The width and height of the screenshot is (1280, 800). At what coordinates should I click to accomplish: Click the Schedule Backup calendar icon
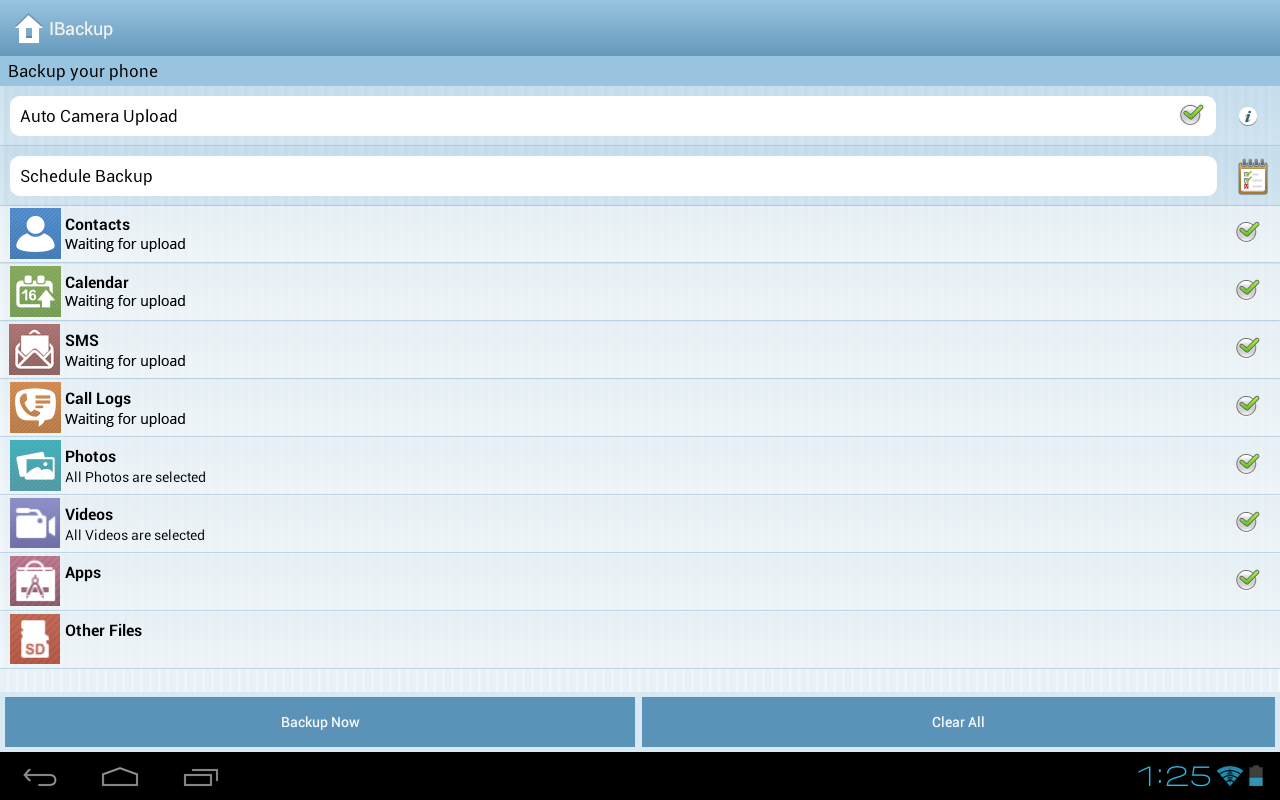click(x=1251, y=176)
